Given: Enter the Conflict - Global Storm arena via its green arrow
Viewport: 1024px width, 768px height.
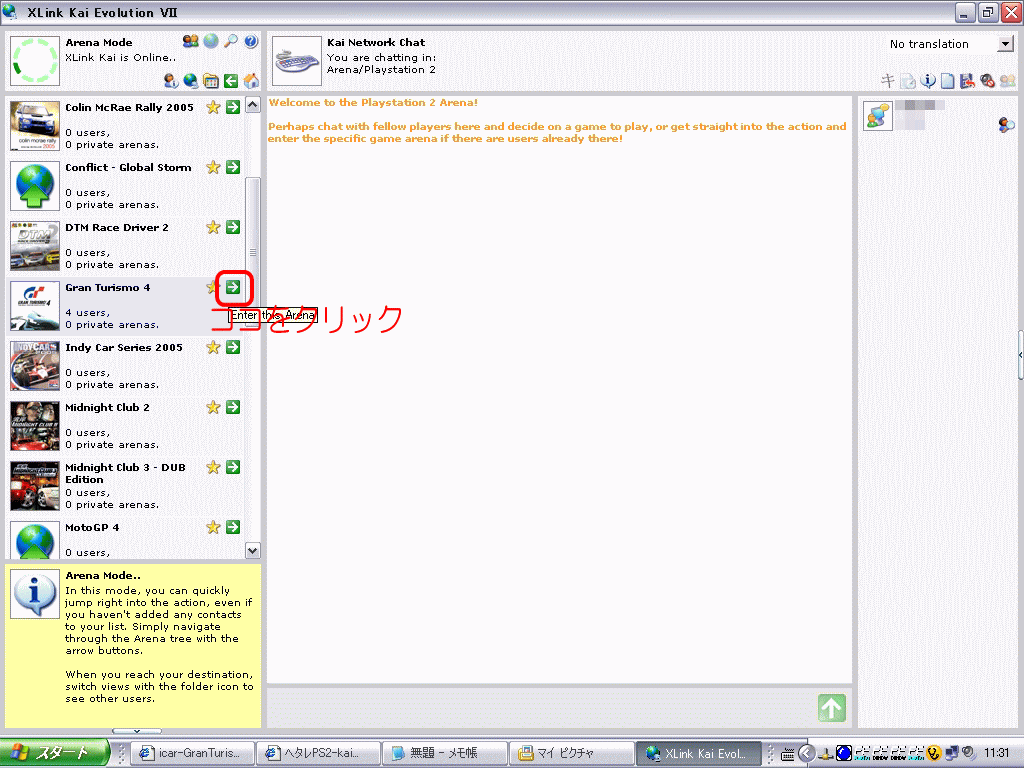Looking at the screenshot, I should tap(233, 167).
